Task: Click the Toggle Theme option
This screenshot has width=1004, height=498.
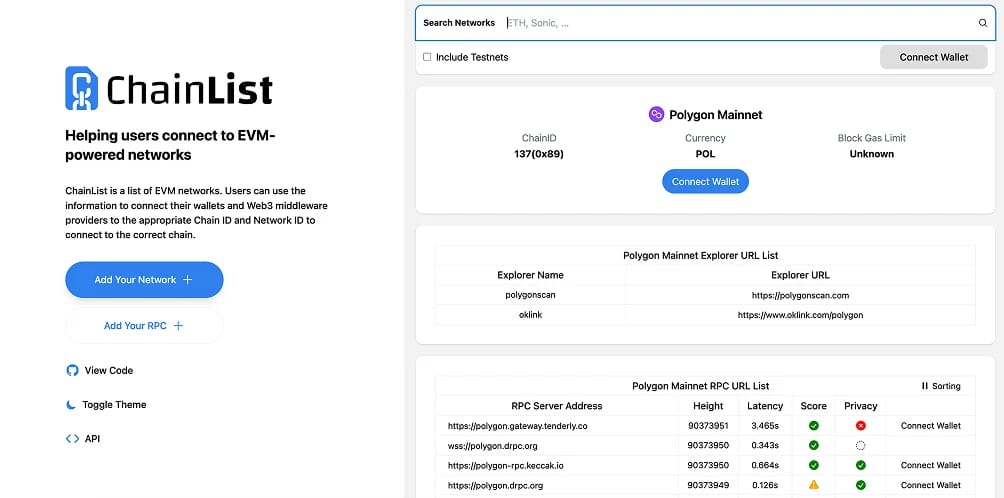Action: 106,405
